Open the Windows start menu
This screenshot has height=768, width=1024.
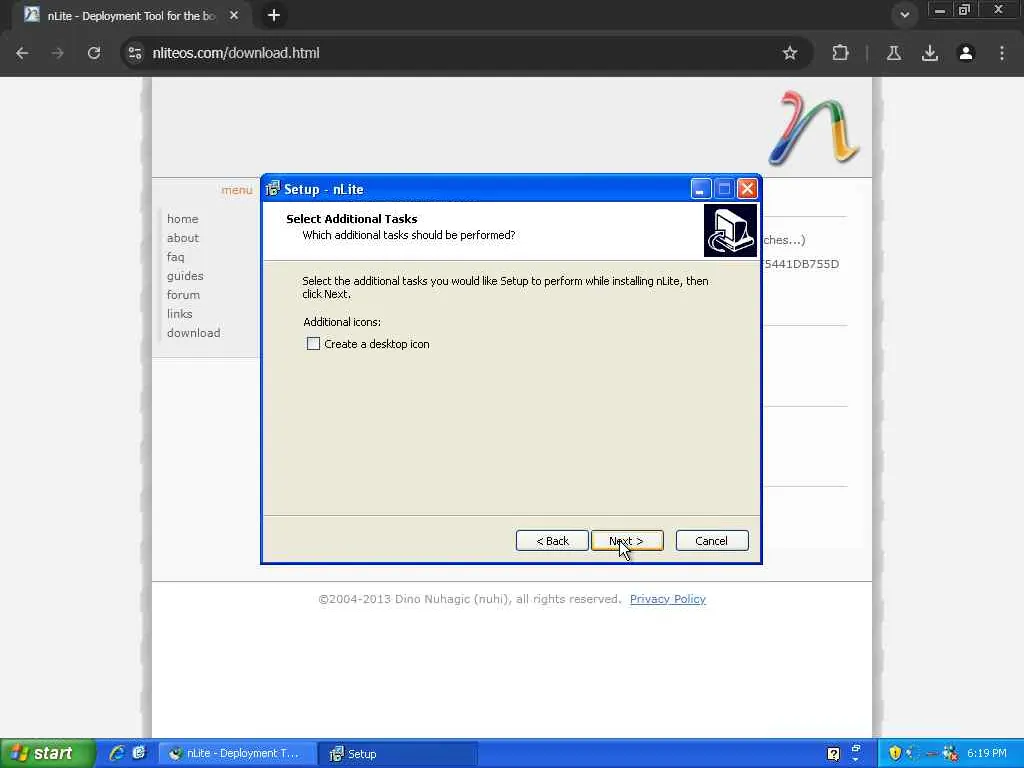click(x=47, y=753)
